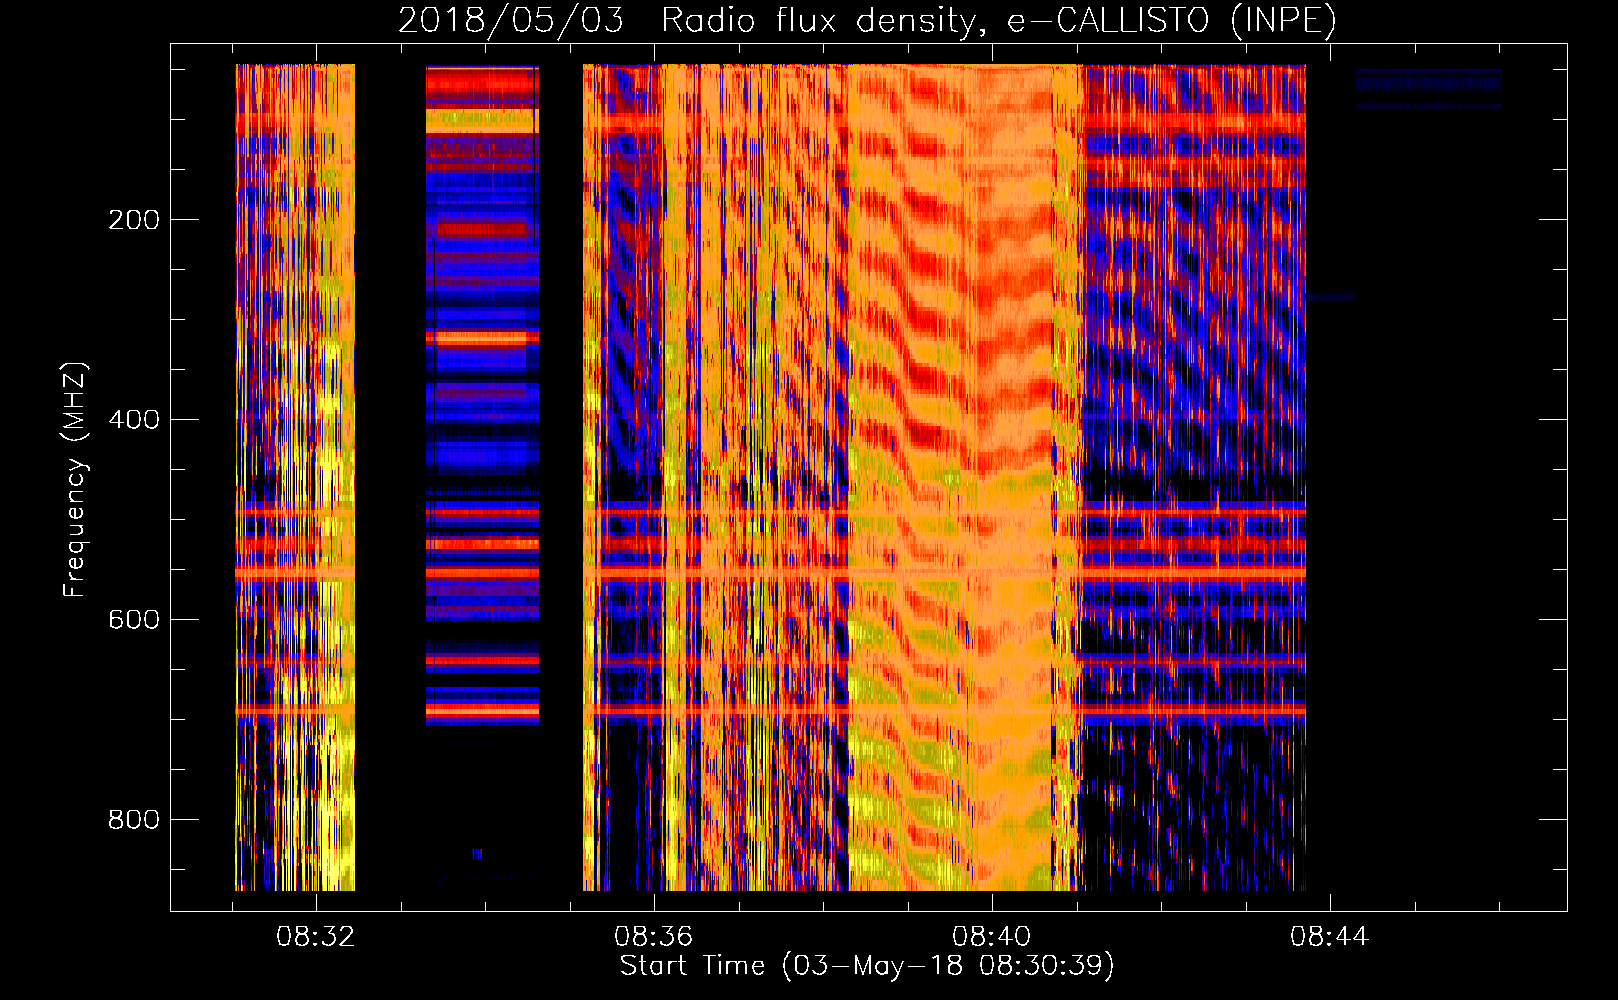Click the 'Start Time (03-May-18 08:30:39)' label

pos(867,966)
